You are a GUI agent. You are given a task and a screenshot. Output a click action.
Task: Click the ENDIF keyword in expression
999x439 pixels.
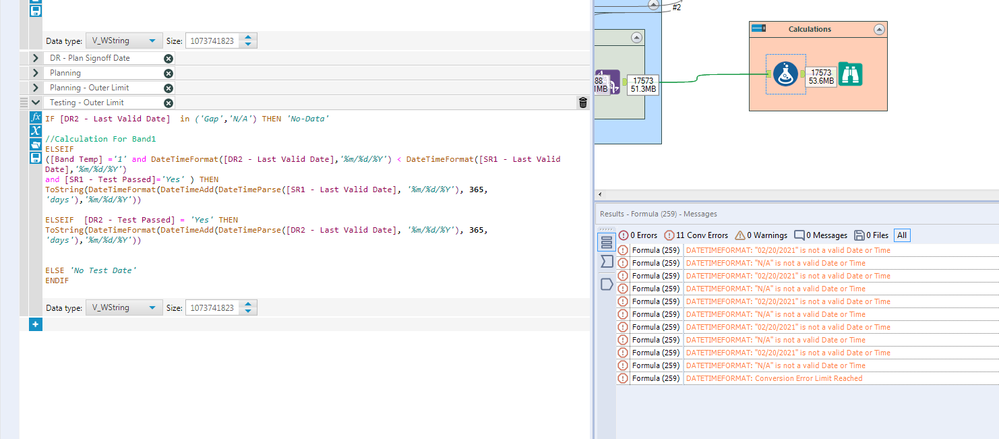(x=57, y=280)
